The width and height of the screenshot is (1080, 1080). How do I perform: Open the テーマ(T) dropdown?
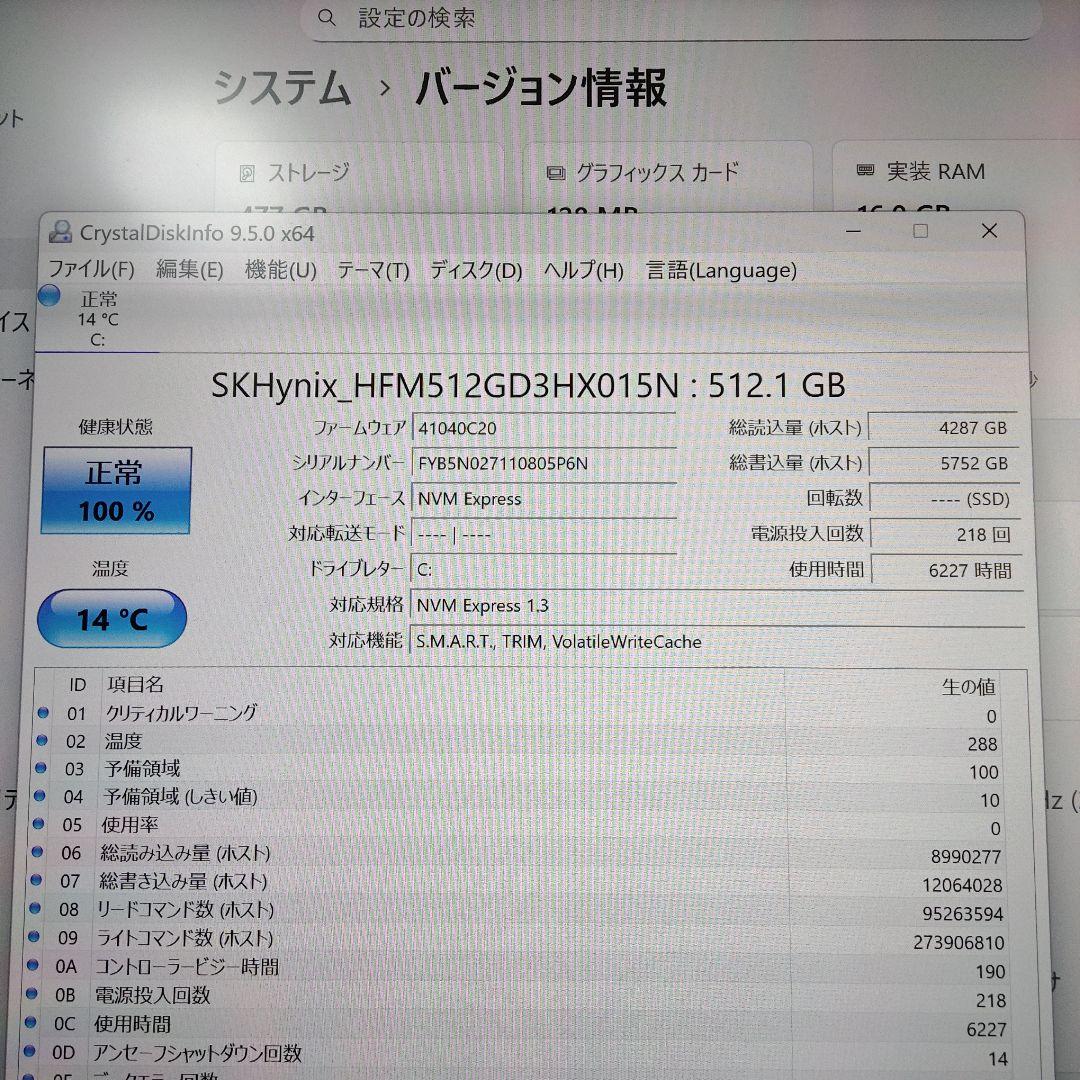pyautogui.click(x=371, y=270)
